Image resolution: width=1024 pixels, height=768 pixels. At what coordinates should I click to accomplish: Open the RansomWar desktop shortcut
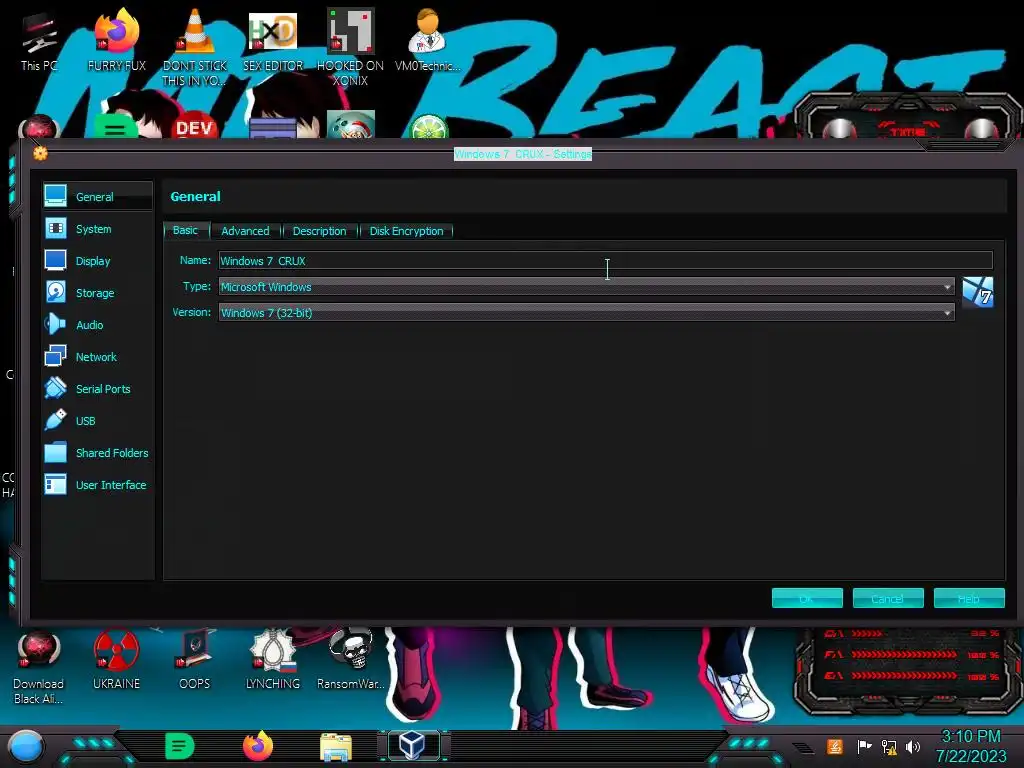point(351,660)
